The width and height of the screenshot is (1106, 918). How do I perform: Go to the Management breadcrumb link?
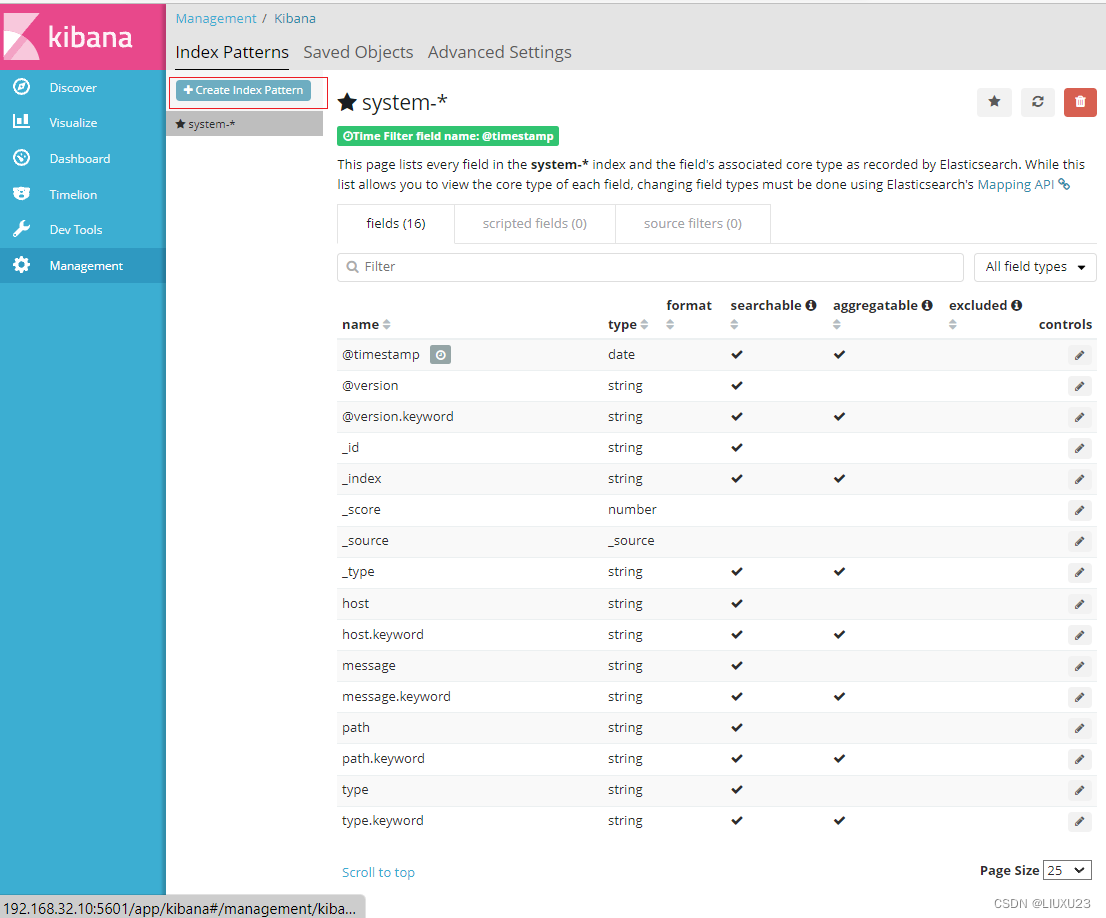tap(216, 18)
